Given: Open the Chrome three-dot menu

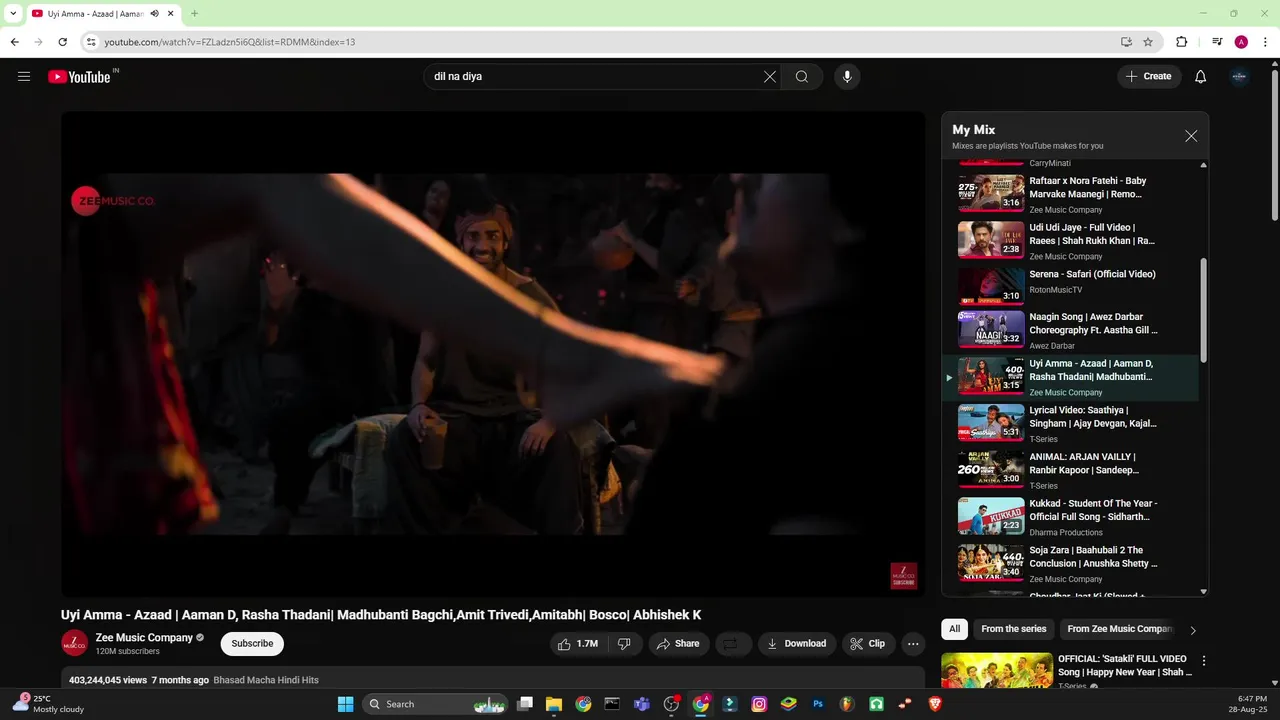Looking at the screenshot, I should pos(1264,42).
